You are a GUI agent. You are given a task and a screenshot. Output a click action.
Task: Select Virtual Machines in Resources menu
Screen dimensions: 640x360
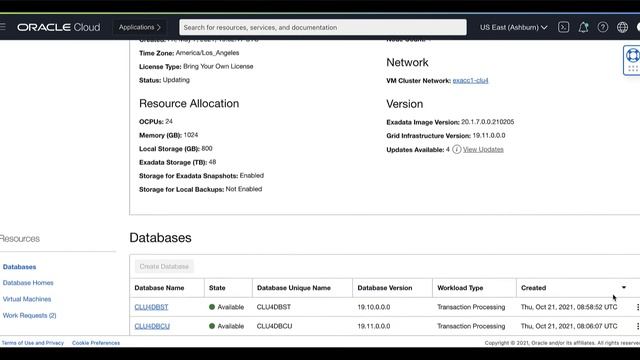point(27,299)
